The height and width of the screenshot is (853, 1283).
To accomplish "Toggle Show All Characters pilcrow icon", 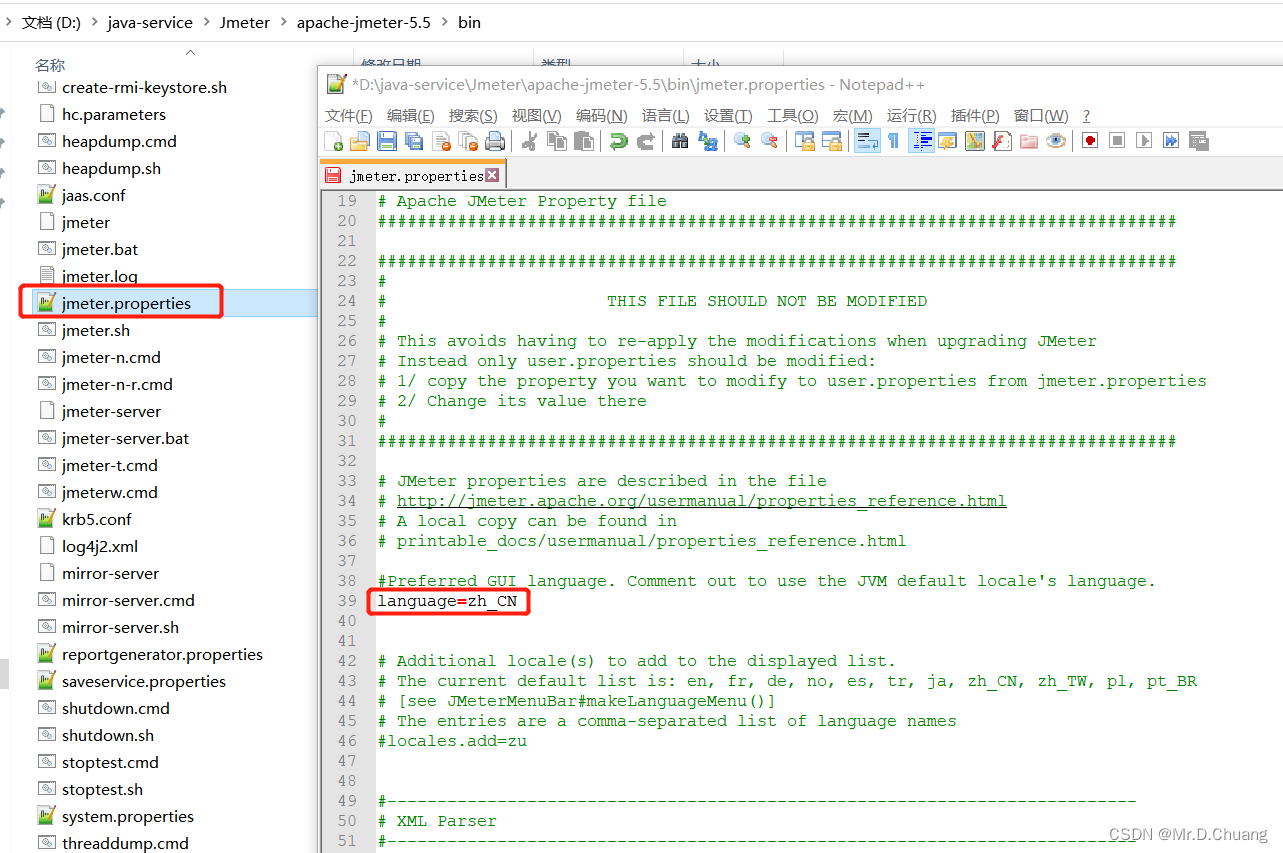I will coord(894,141).
